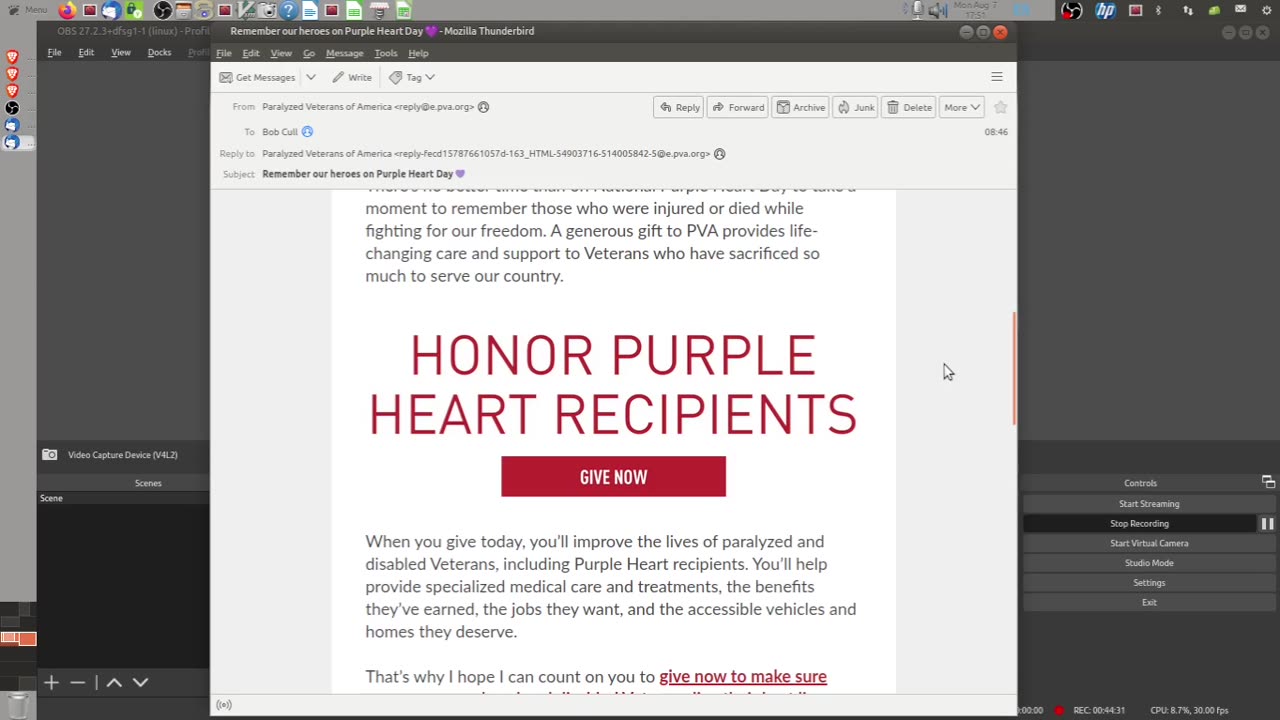The height and width of the screenshot is (720, 1280).
Task: Add a new scene with the plus icon
Action: click(51, 682)
